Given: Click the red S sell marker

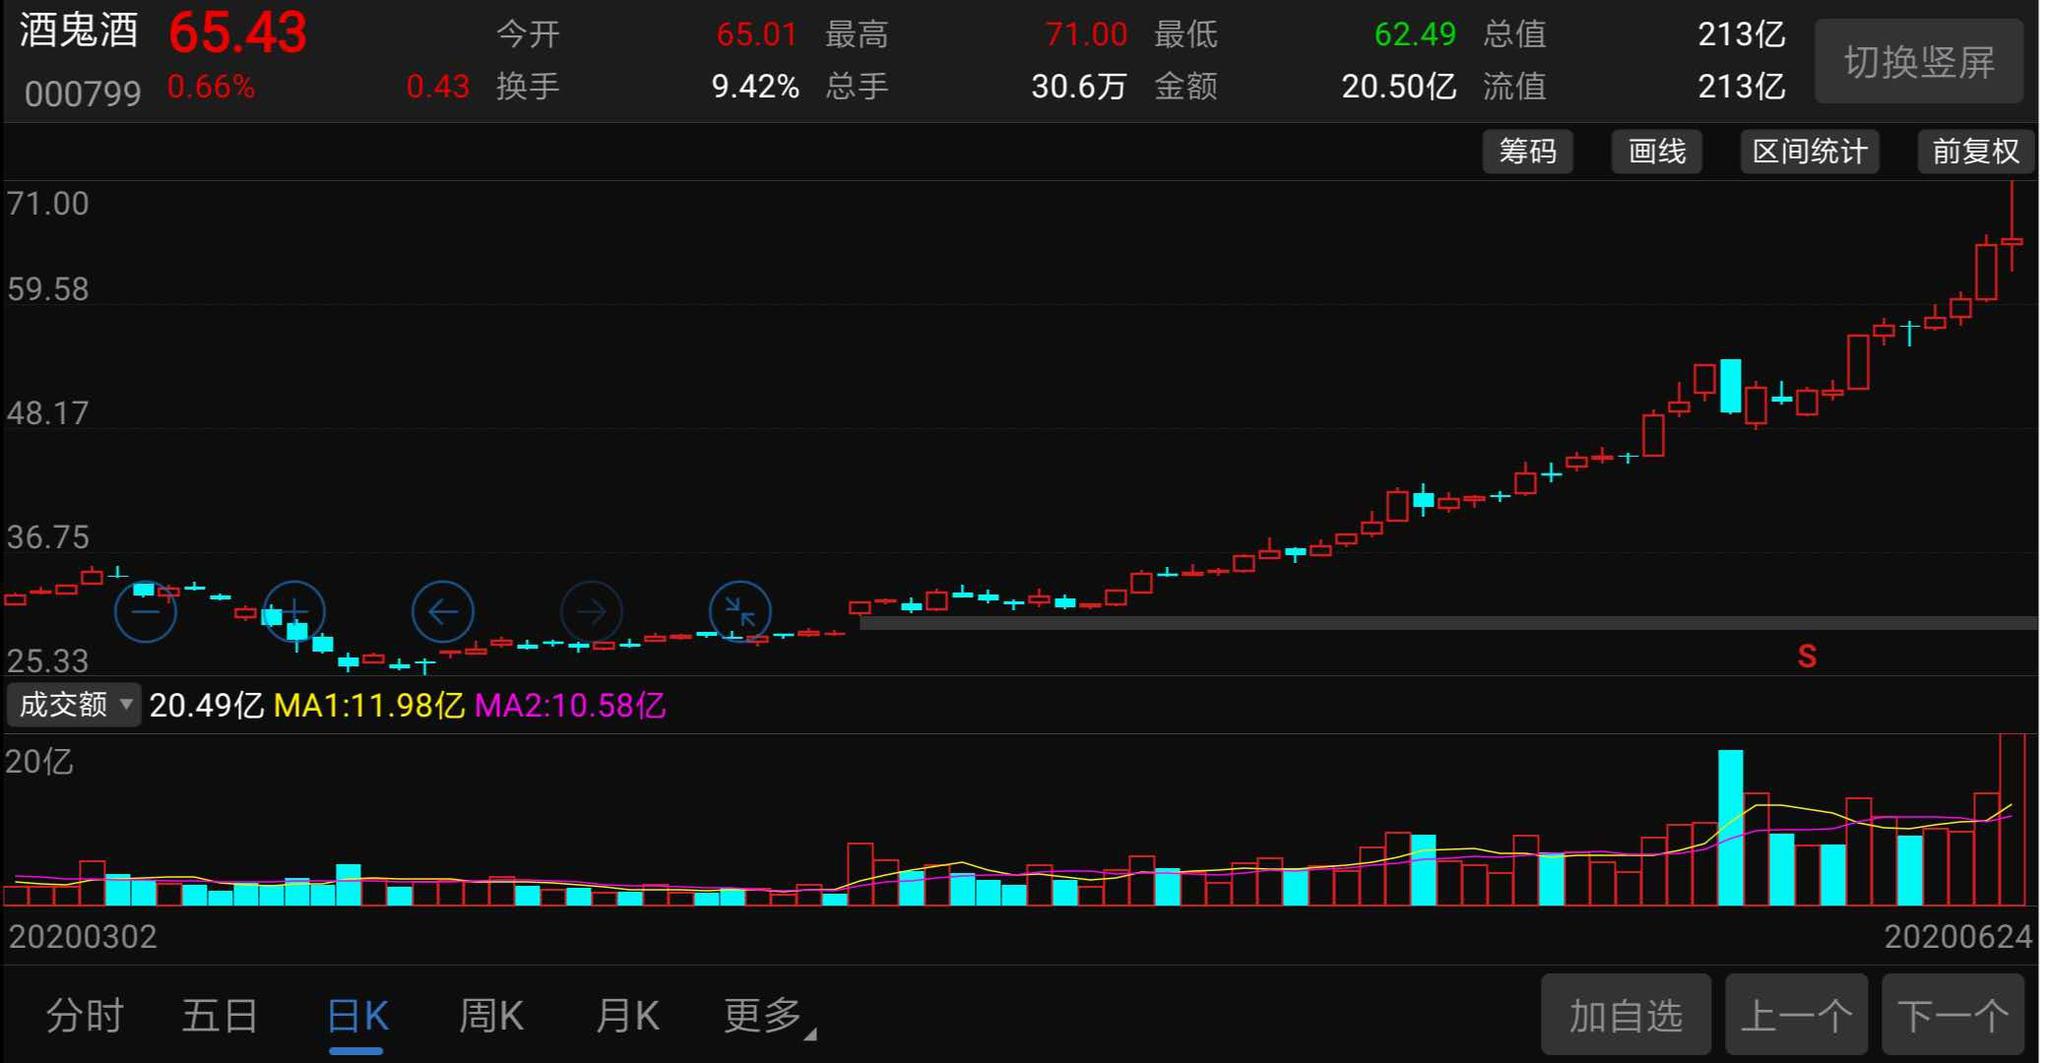Looking at the screenshot, I should (x=1806, y=656).
